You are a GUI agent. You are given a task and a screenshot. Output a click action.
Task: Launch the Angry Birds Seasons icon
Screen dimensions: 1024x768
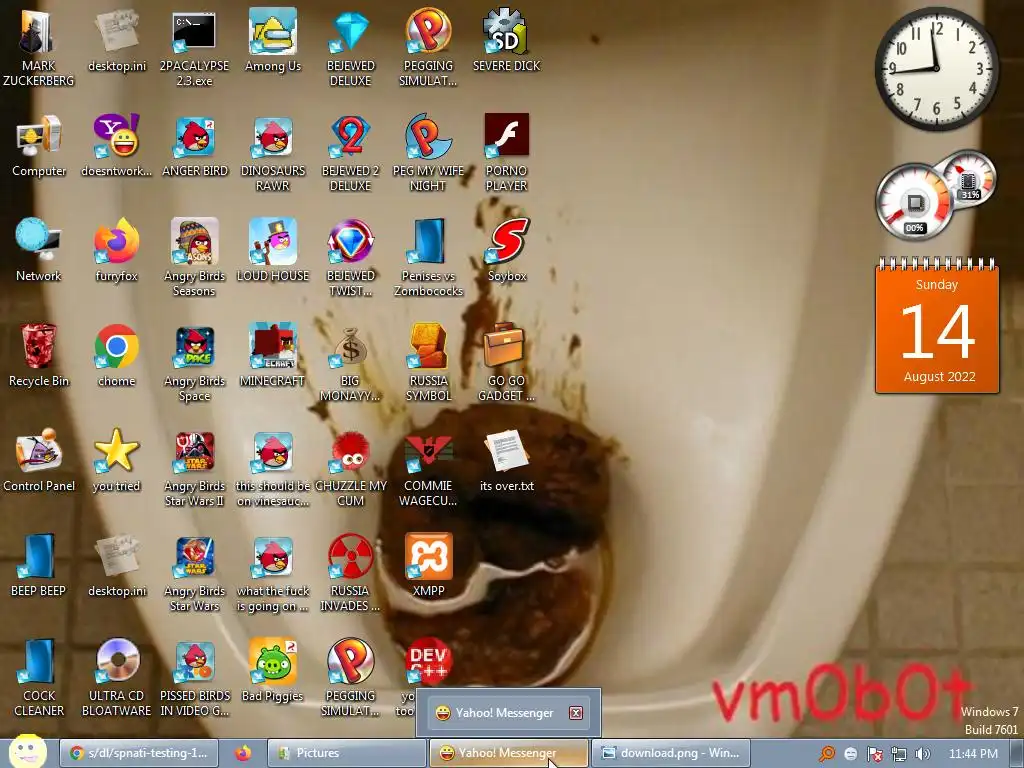pyautogui.click(x=195, y=258)
